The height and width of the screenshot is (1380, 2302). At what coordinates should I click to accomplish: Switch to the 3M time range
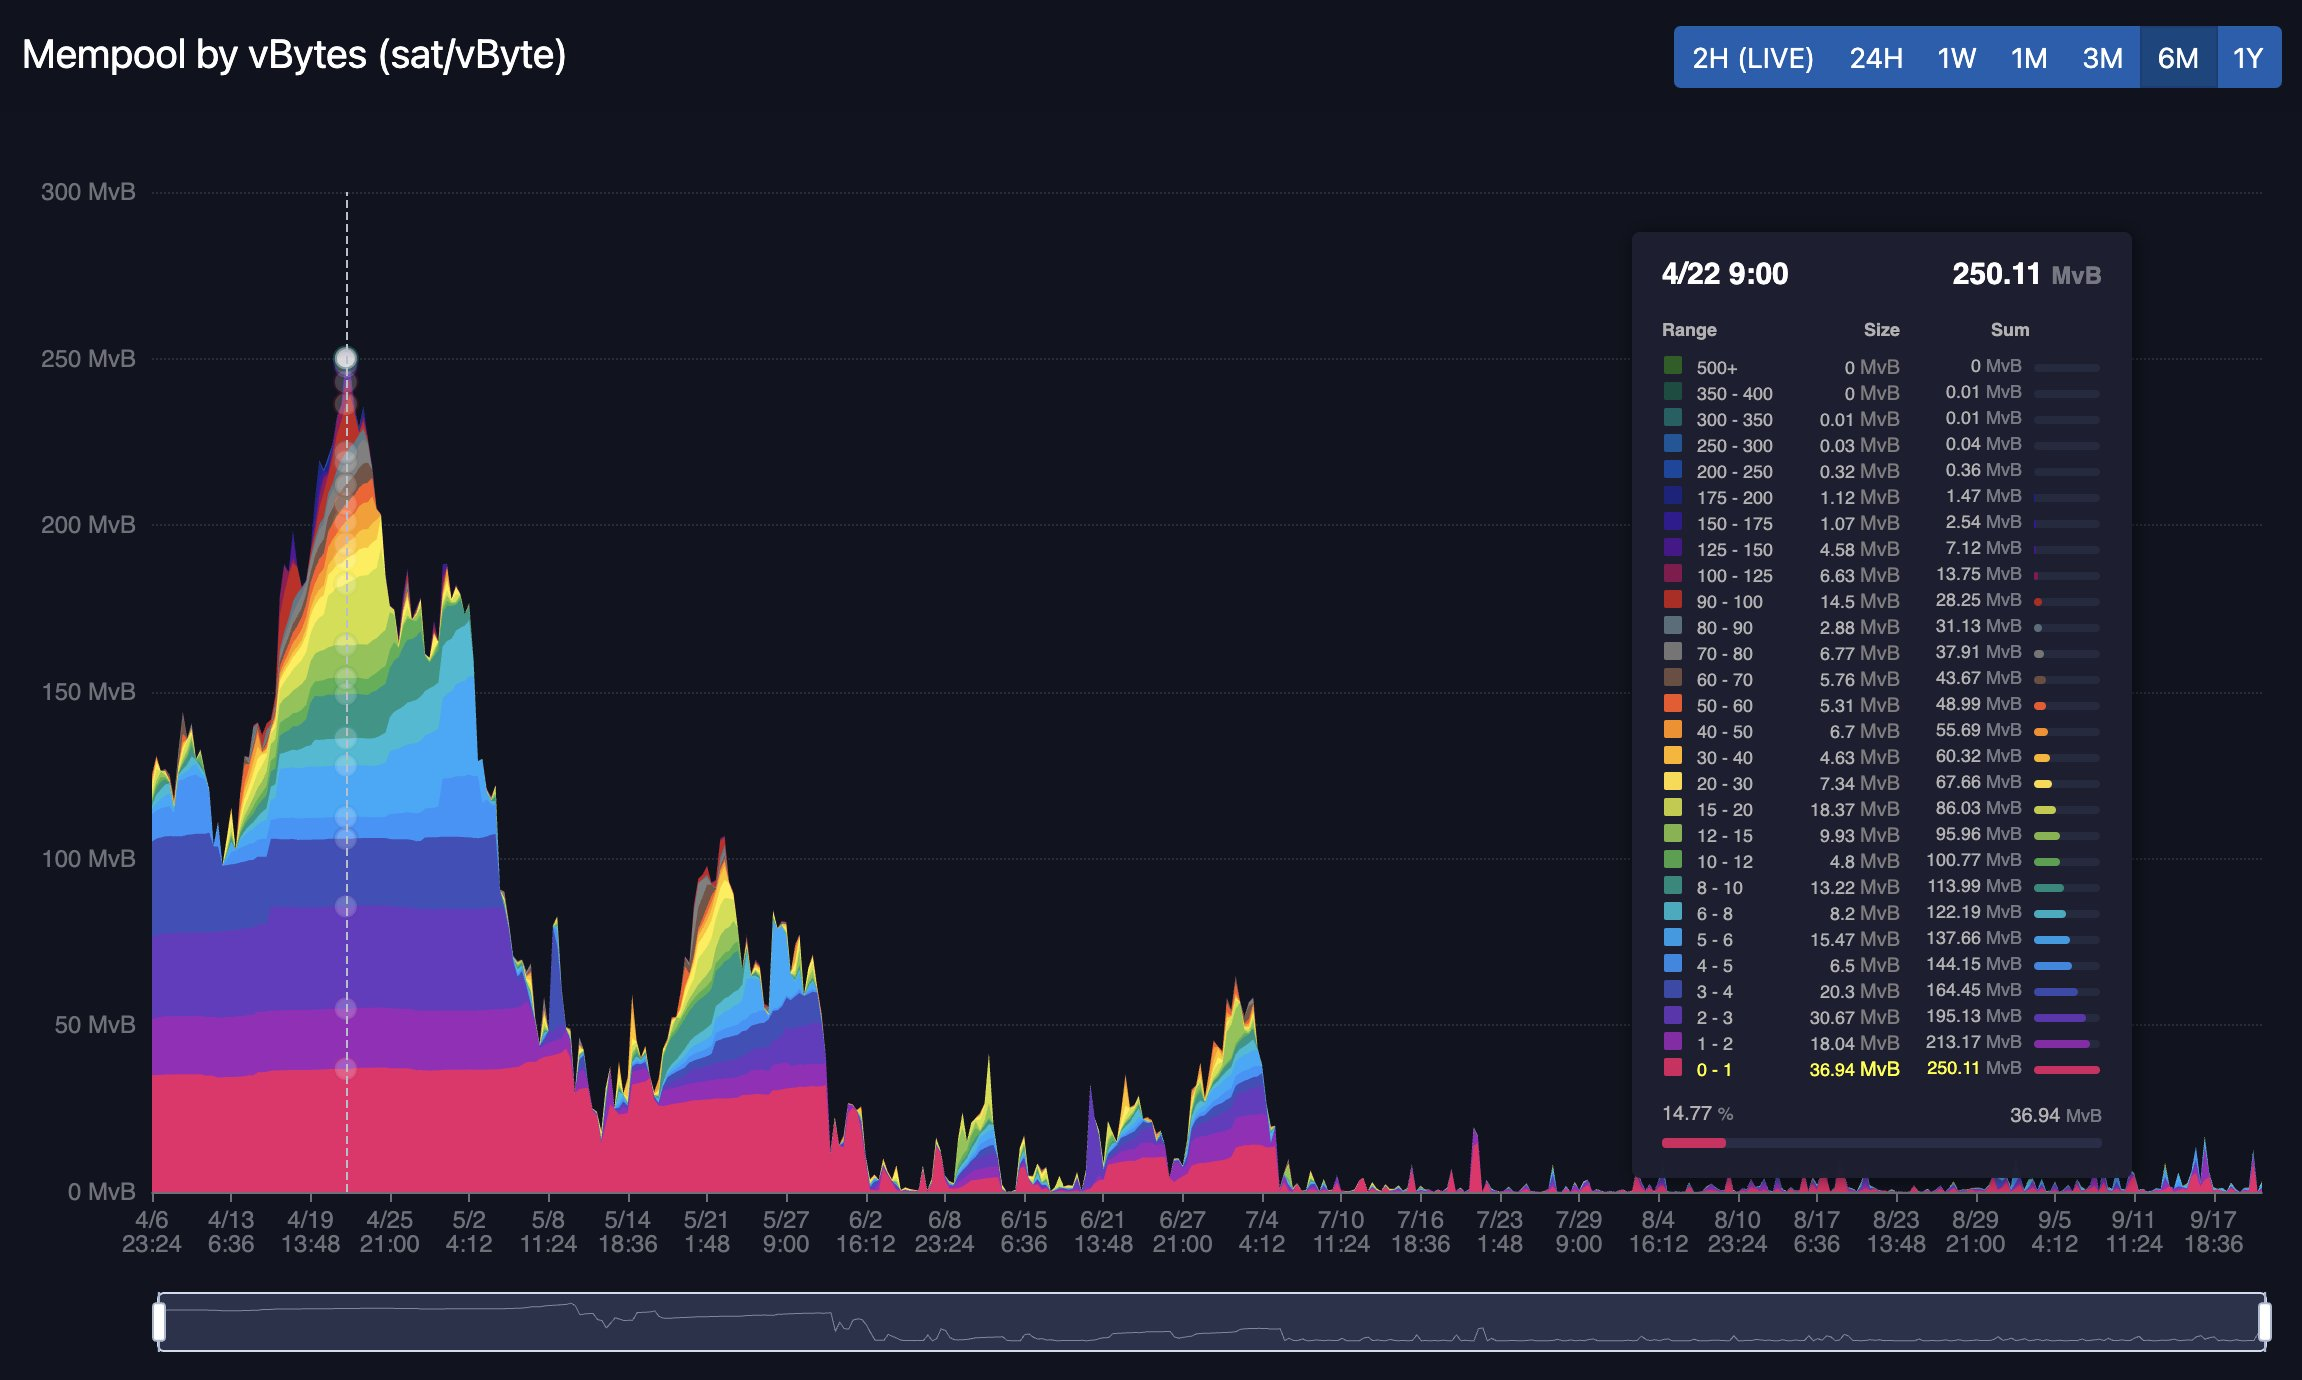2104,59
